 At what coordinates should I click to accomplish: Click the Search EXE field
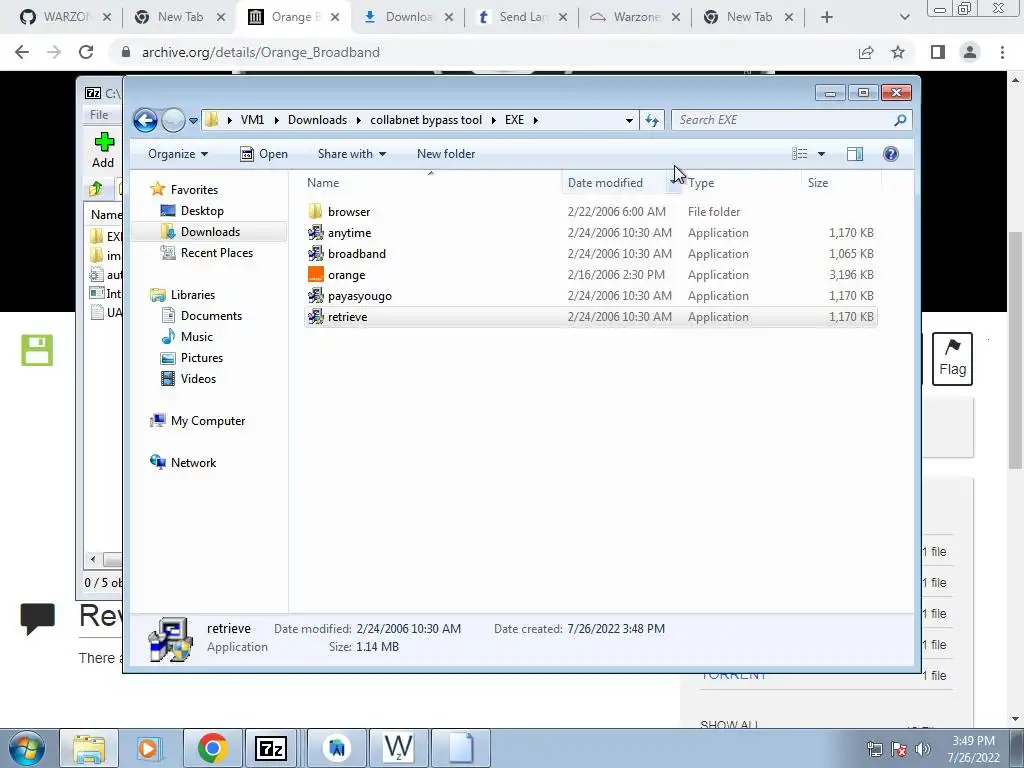point(791,120)
